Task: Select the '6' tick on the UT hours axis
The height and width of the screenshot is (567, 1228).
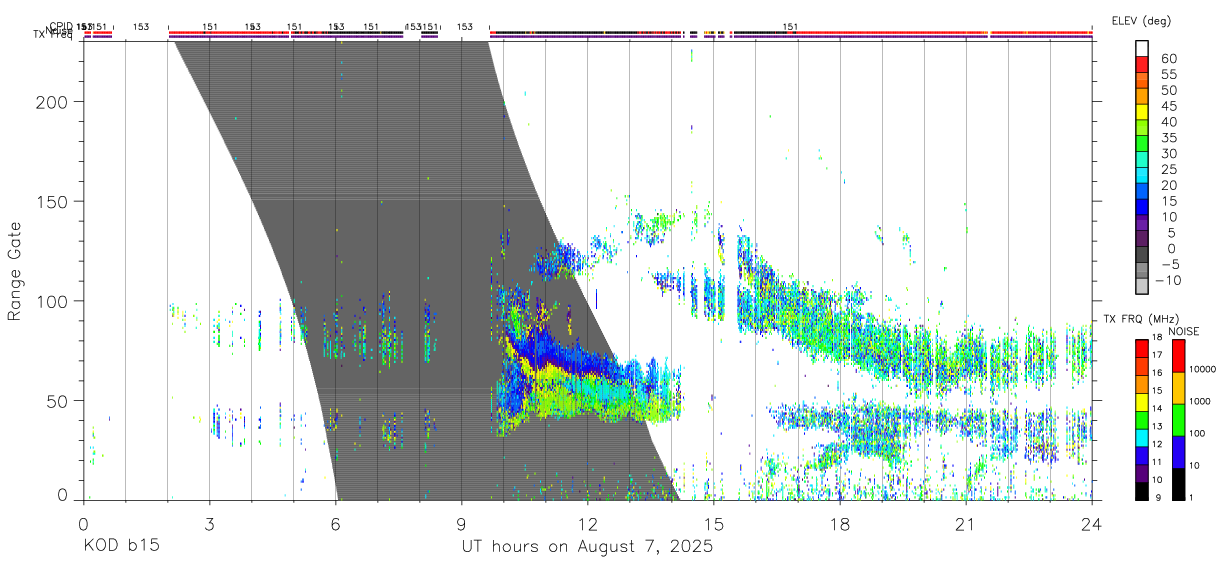Action: pos(336,523)
